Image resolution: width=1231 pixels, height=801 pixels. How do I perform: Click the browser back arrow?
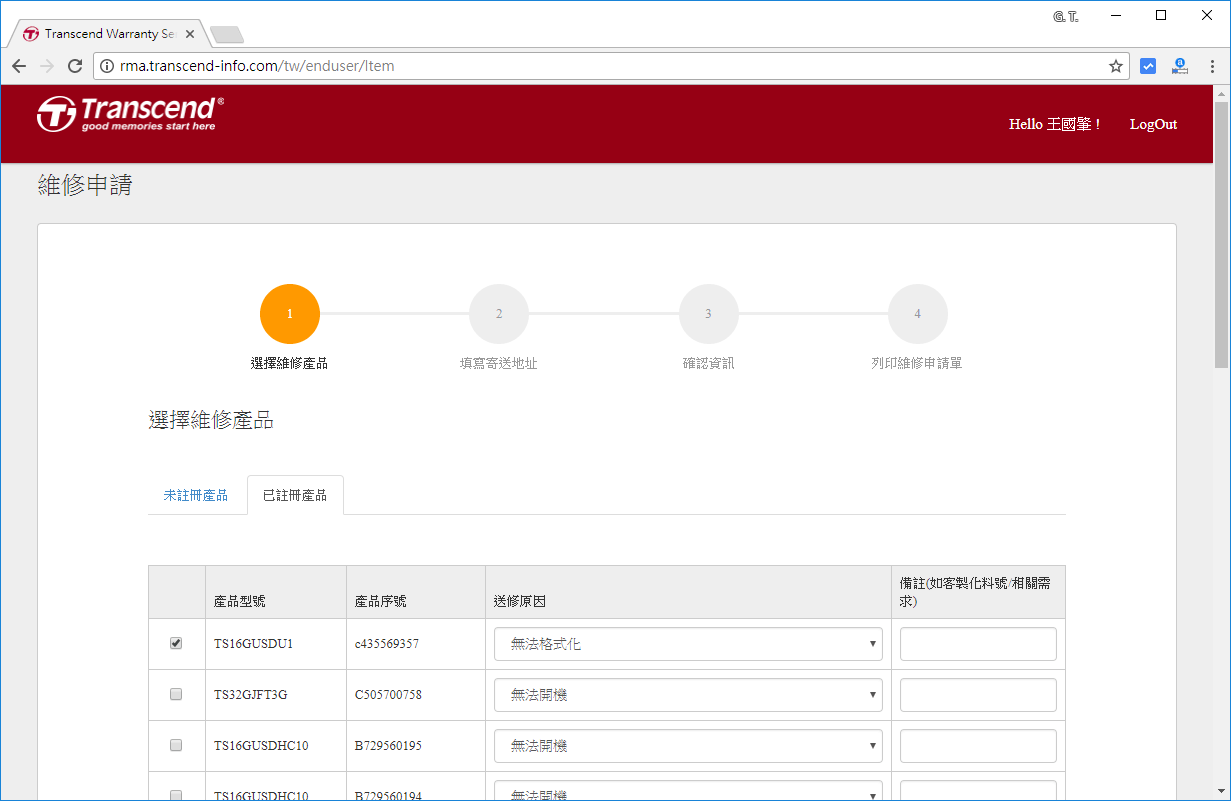(x=19, y=66)
